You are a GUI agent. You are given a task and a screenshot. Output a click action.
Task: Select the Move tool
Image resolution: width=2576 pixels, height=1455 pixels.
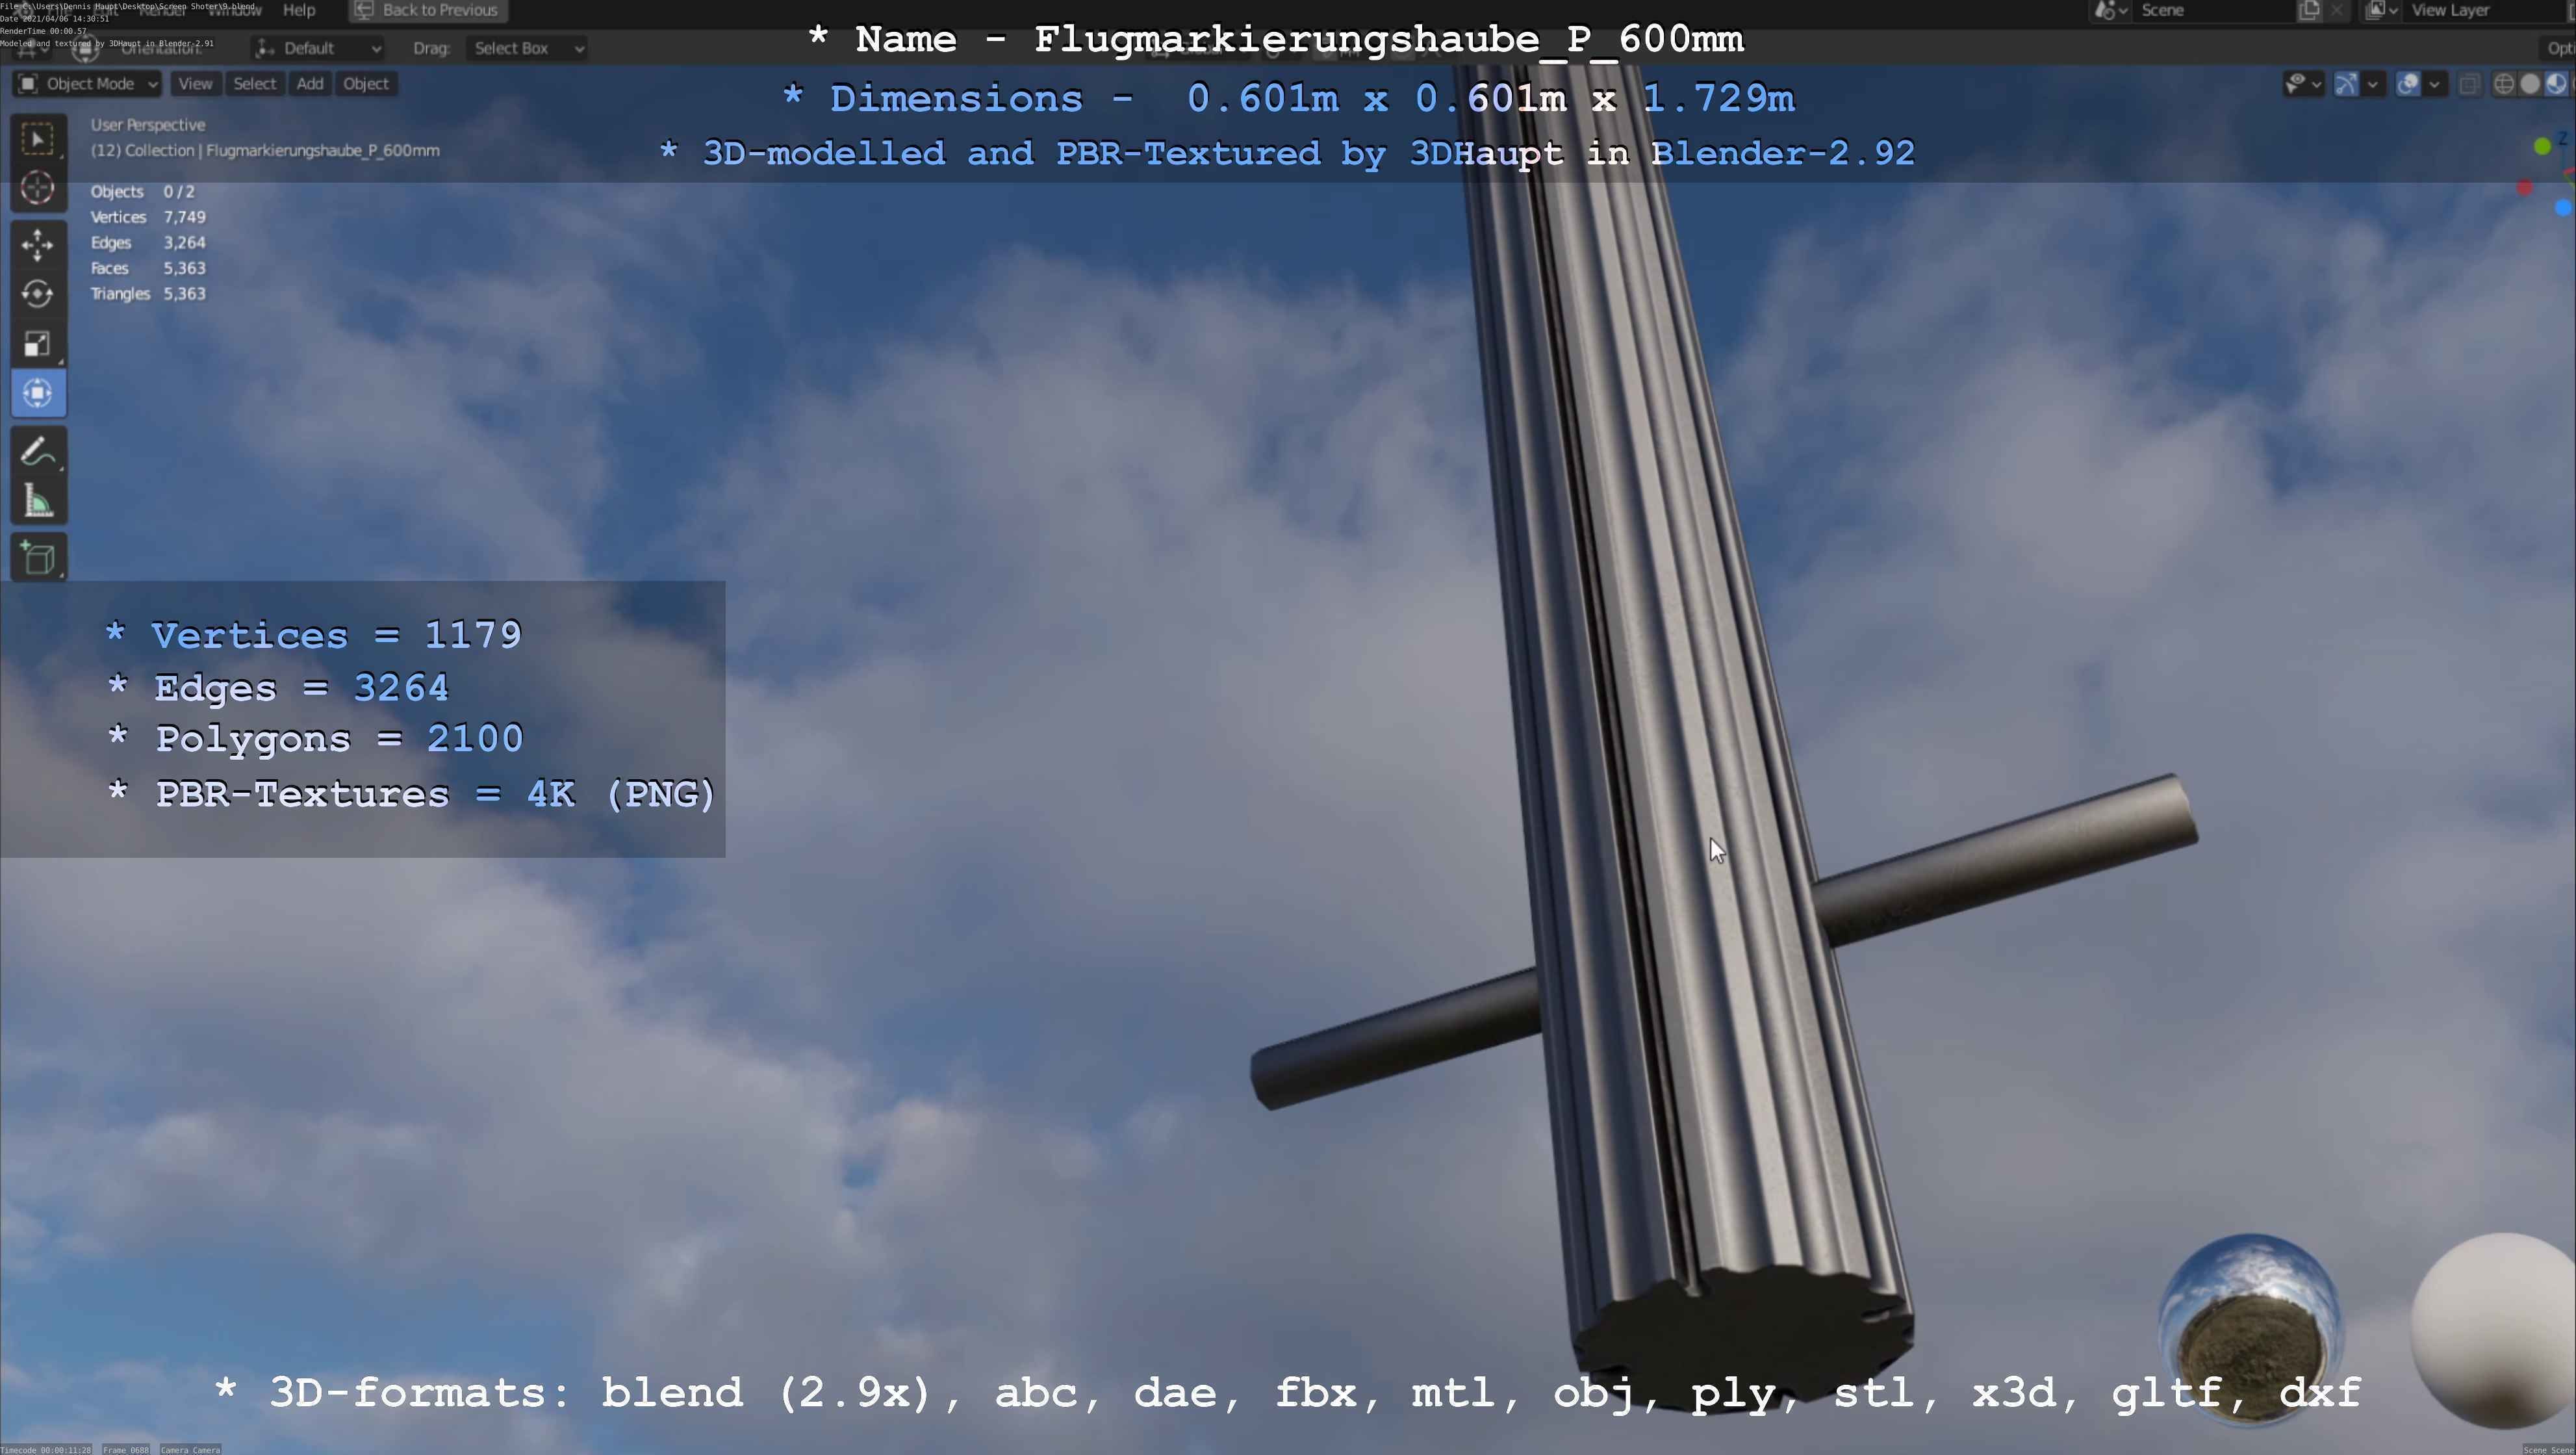pyautogui.click(x=38, y=245)
